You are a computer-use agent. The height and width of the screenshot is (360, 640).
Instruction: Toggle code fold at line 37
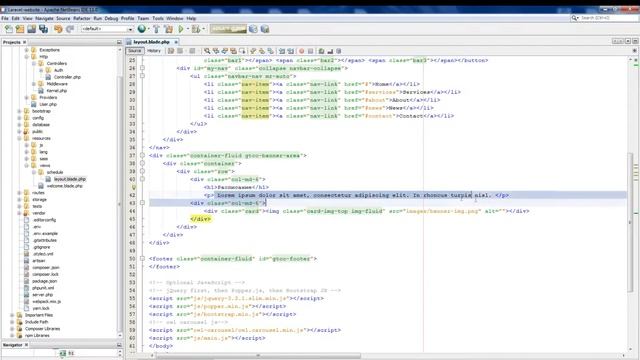(142, 155)
